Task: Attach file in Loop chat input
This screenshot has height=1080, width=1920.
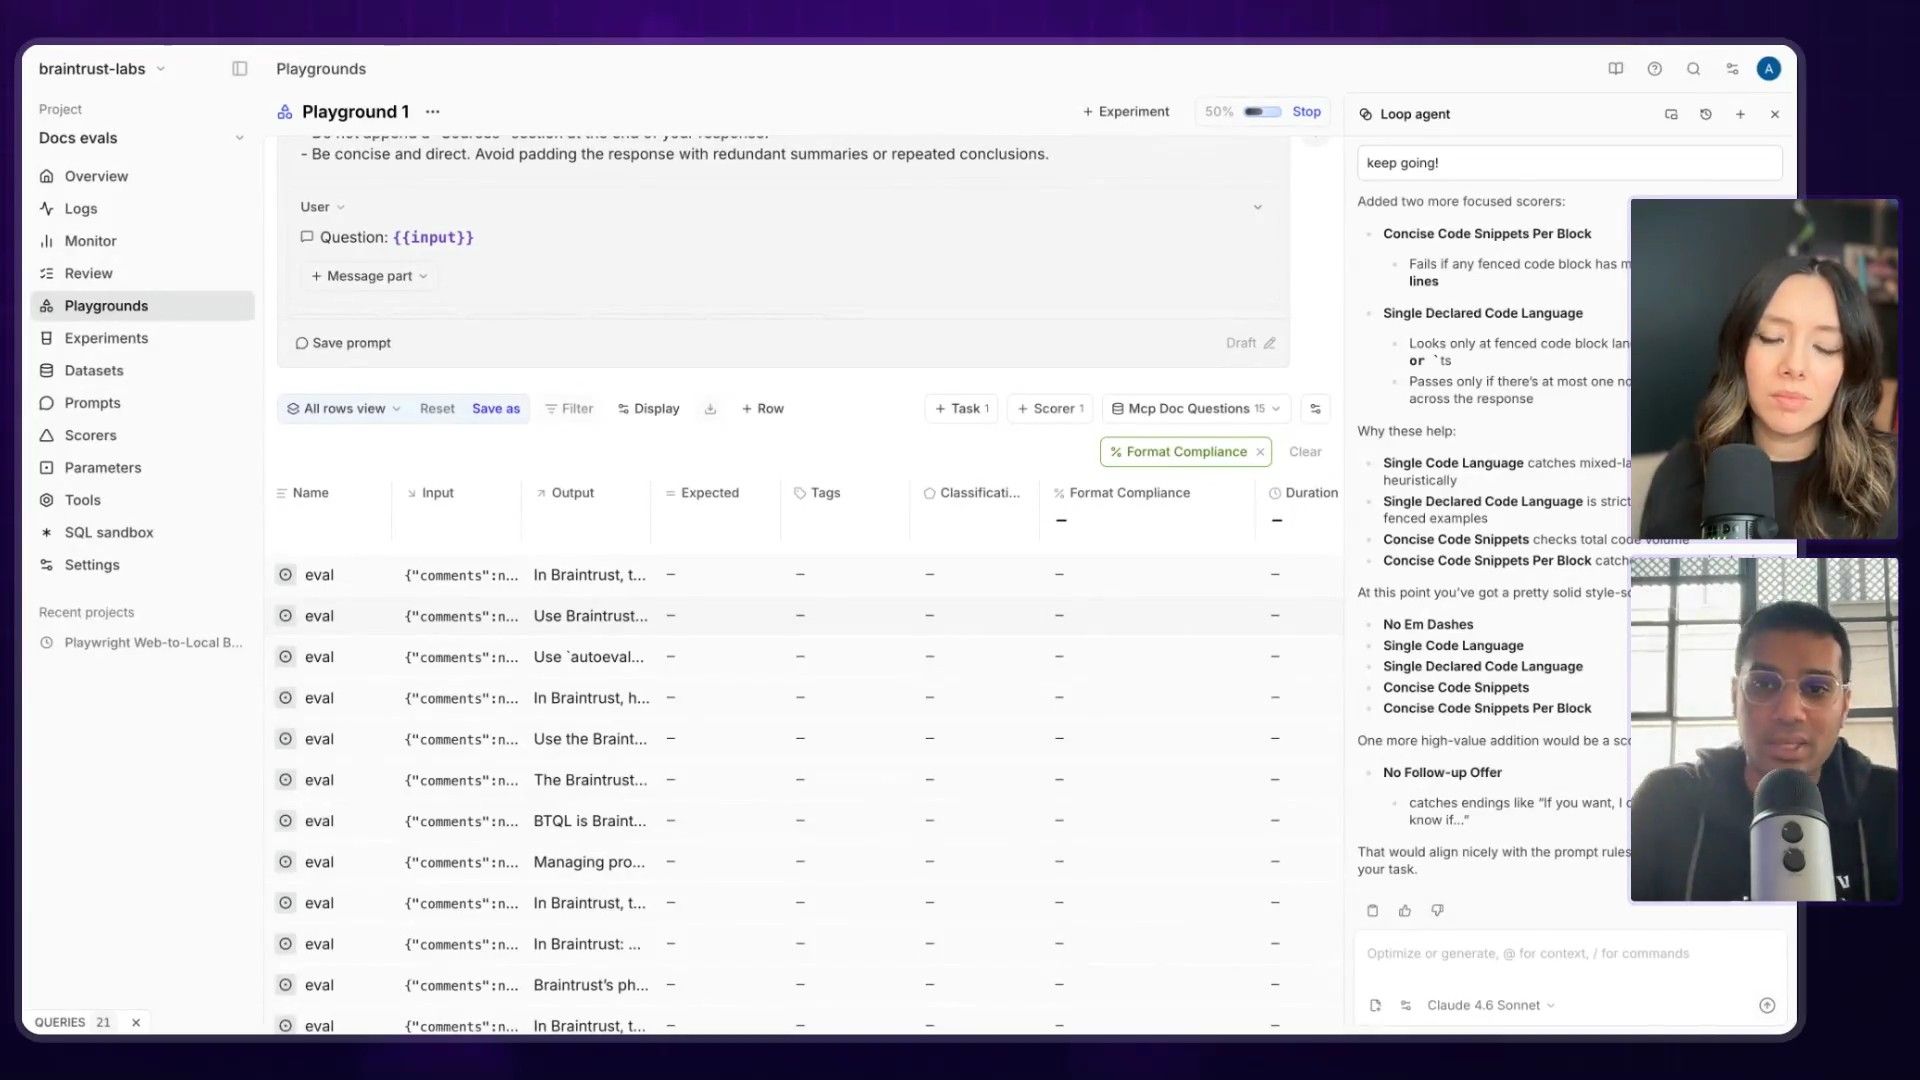Action: click(x=1375, y=1006)
